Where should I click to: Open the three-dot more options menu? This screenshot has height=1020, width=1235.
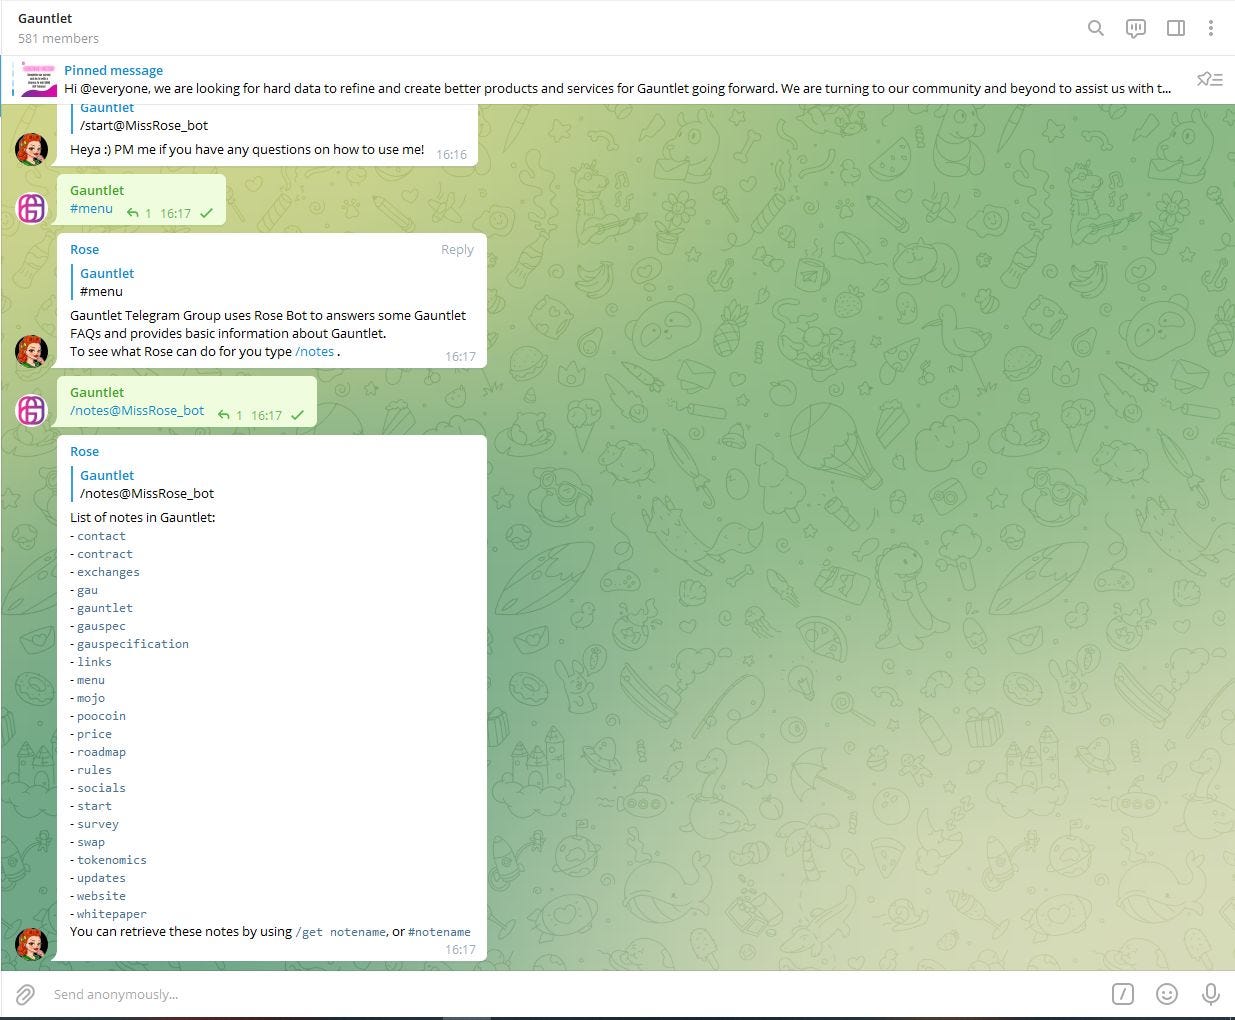tap(1210, 28)
